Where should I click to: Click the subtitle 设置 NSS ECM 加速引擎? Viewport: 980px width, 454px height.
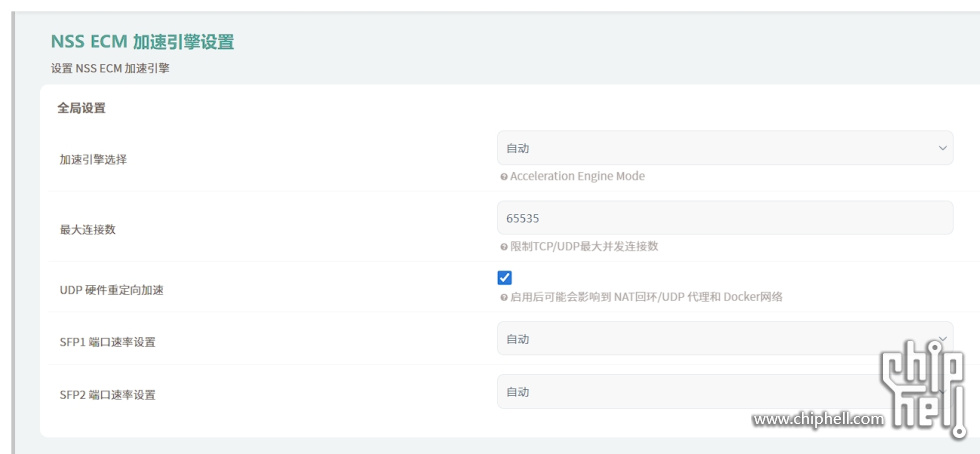[110, 69]
